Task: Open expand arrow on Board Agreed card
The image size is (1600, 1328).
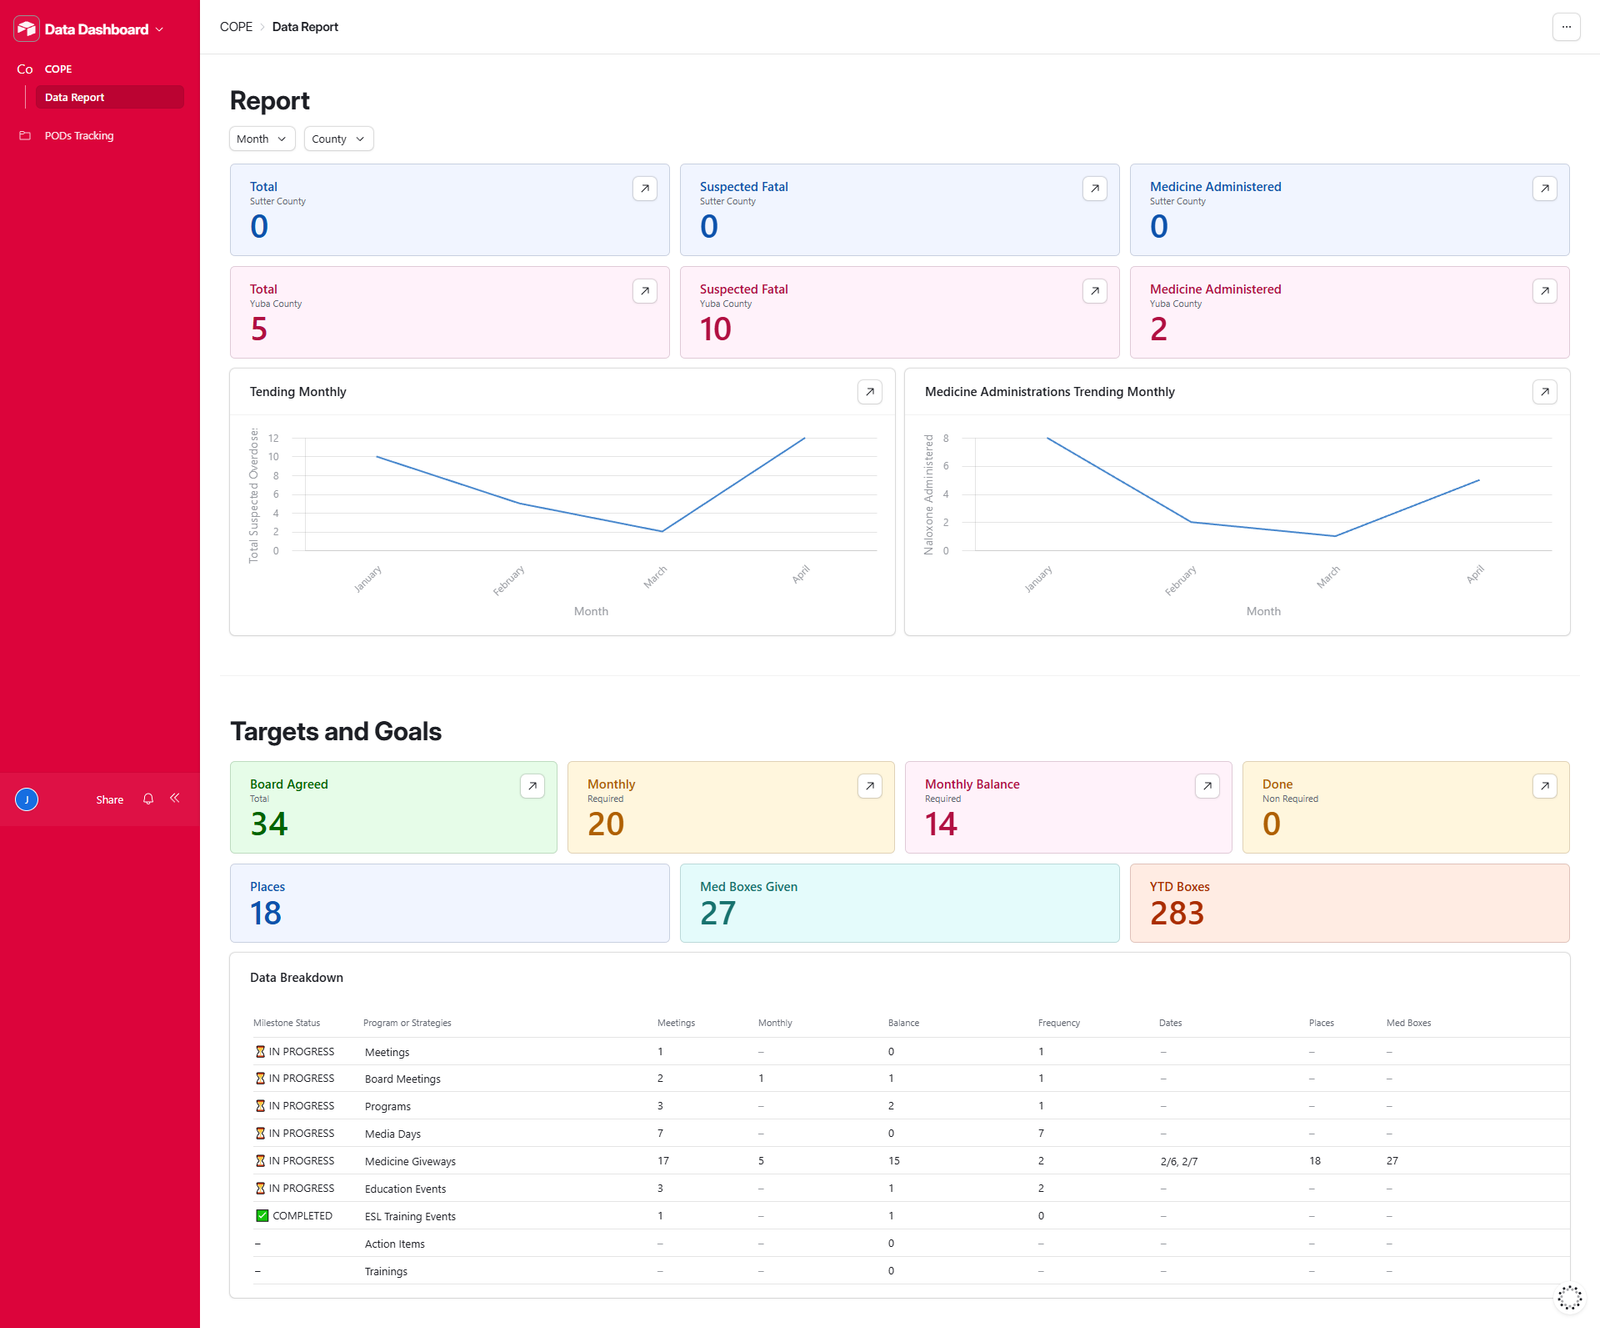Action: (533, 786)
